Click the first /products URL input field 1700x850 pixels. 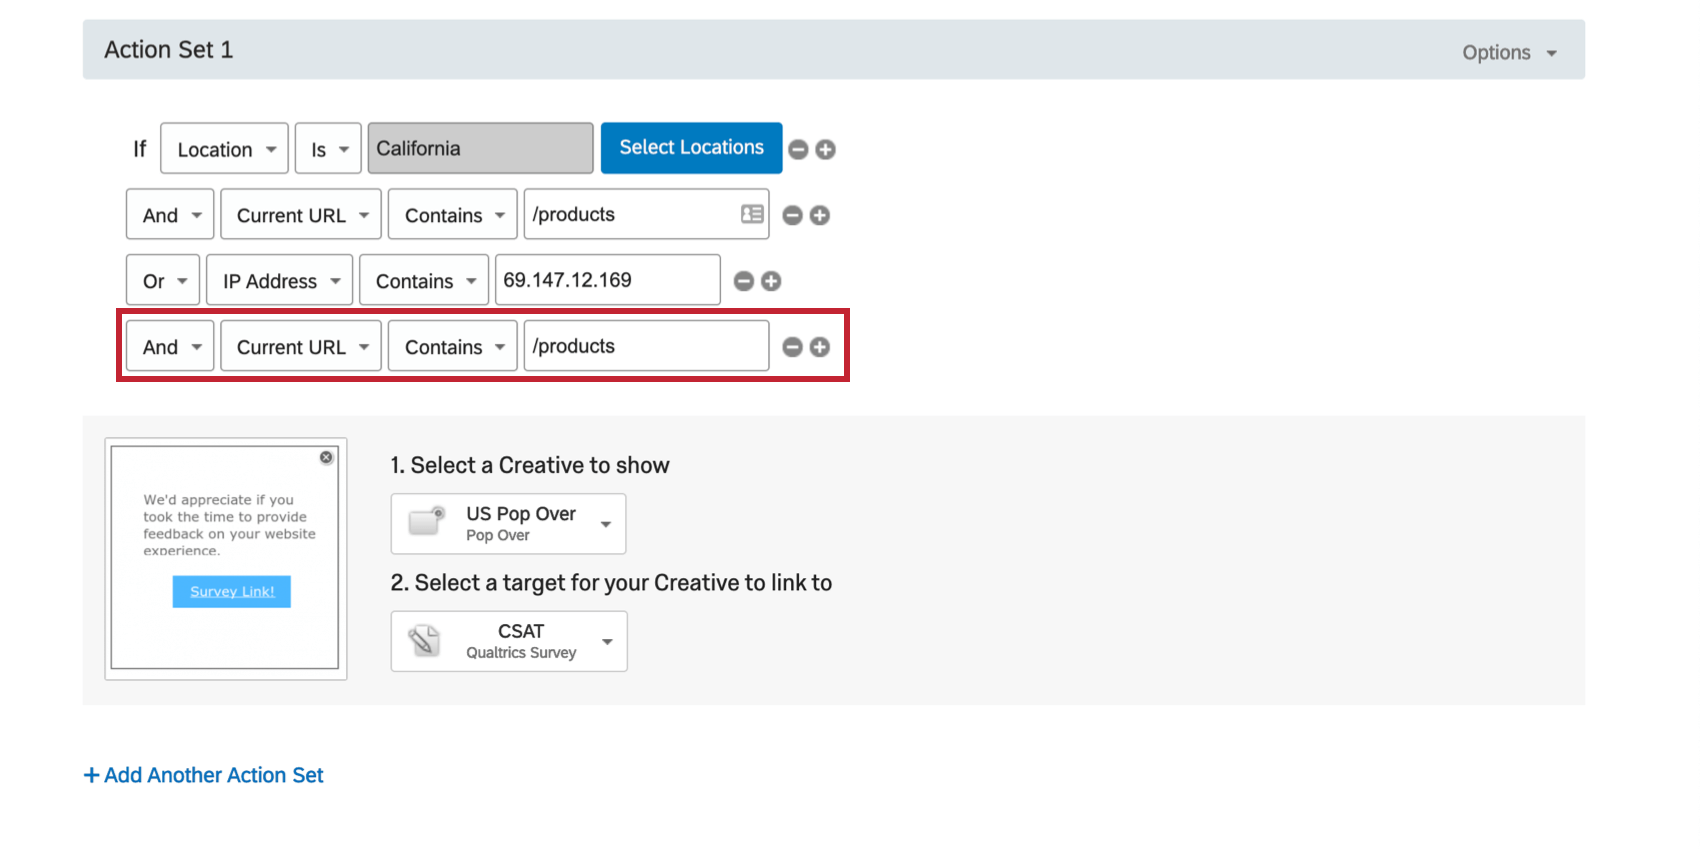tap(647, 214)
